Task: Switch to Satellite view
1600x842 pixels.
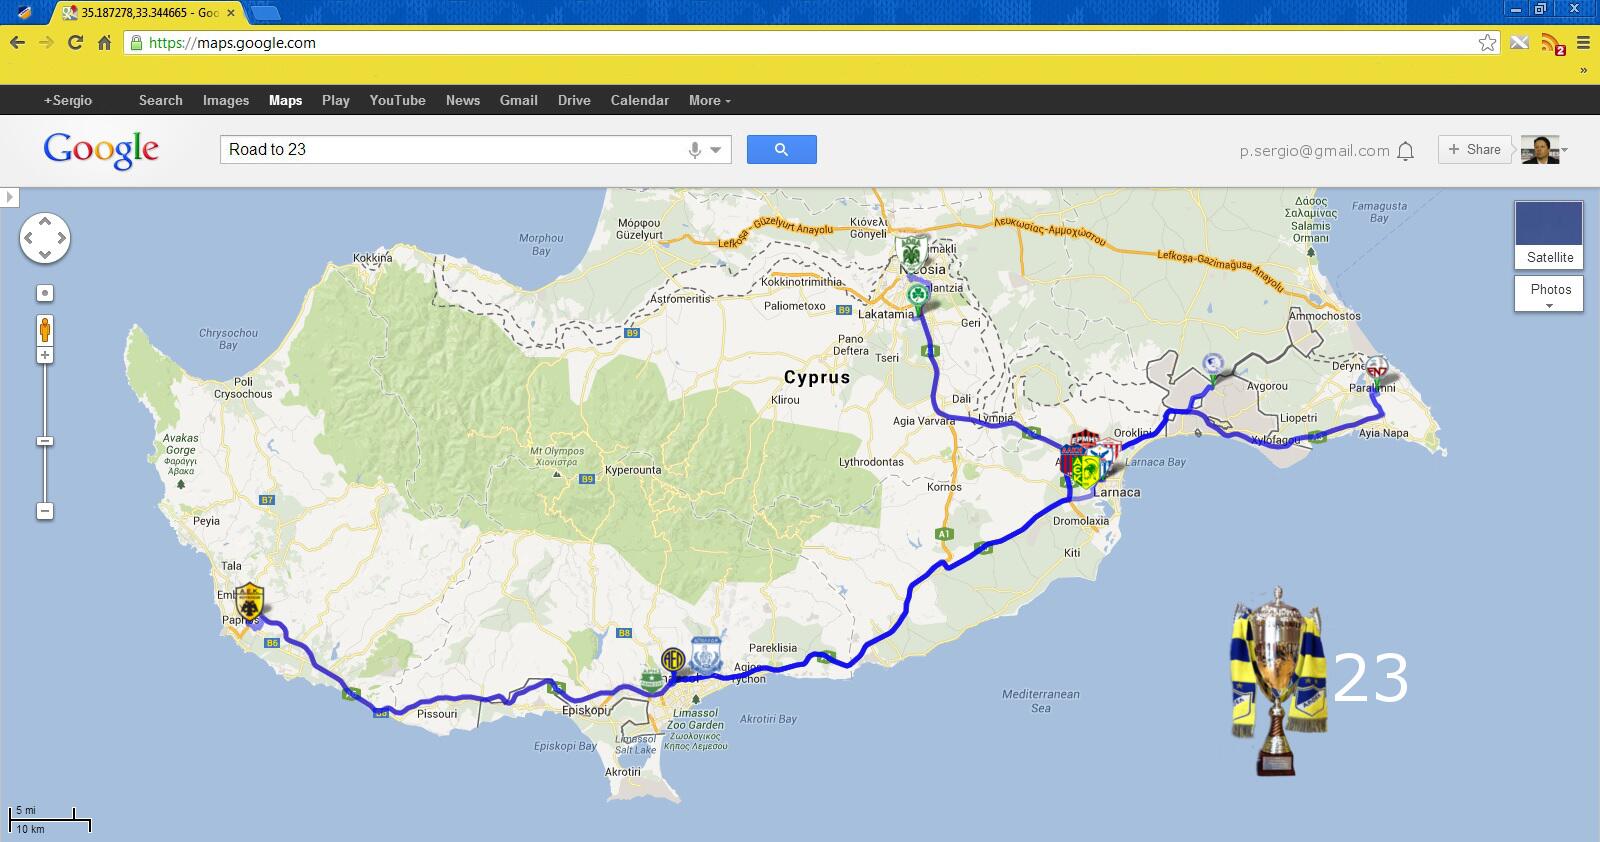Action: [1549, 235]
